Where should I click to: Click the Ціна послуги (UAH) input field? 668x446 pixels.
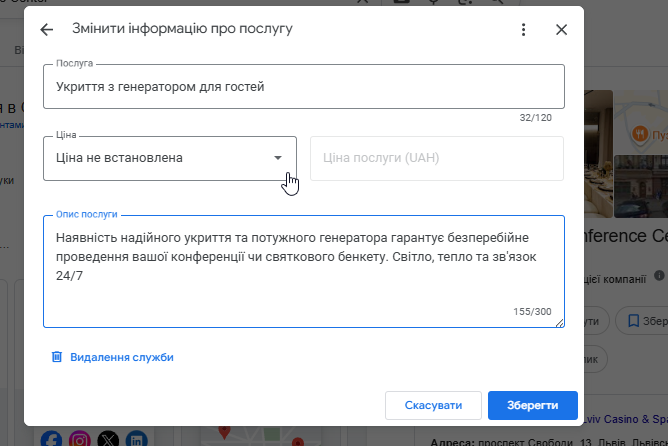point(437,158)
